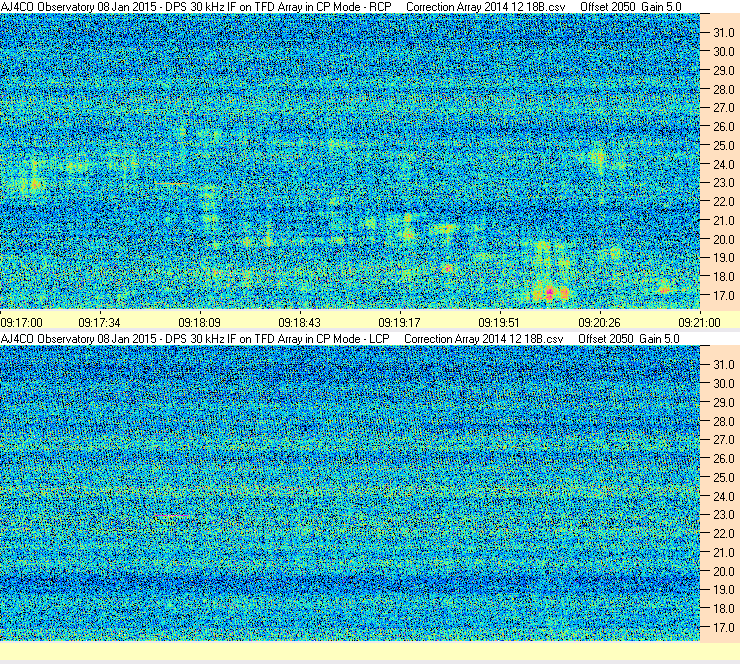Click the 21.0 frequency label on RCP axis

pos(724,221)
